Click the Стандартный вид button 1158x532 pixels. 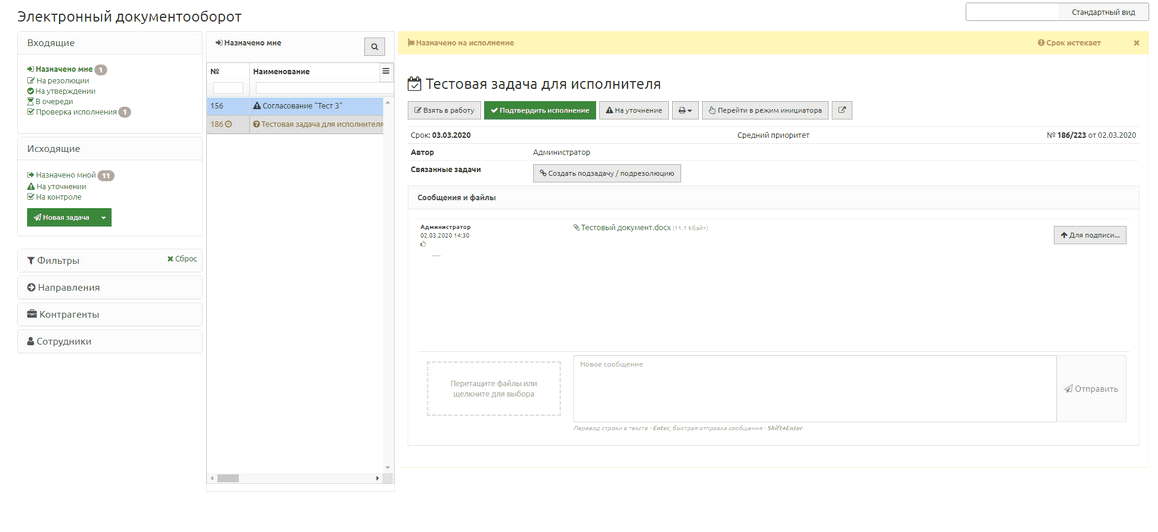point(1103,13)
